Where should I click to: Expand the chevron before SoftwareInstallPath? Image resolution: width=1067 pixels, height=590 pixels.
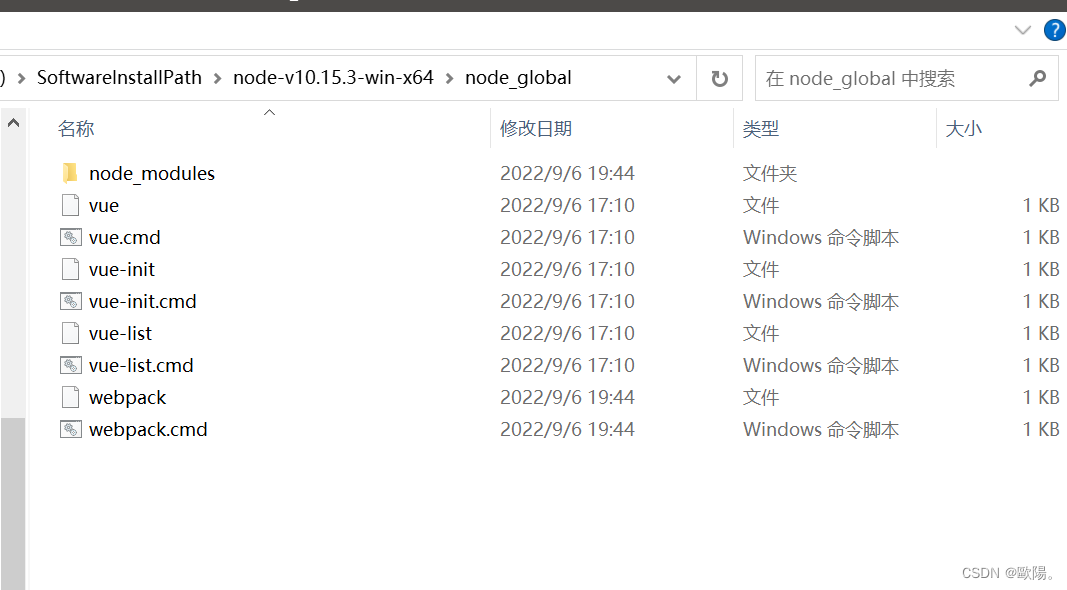tap(21, 79)
